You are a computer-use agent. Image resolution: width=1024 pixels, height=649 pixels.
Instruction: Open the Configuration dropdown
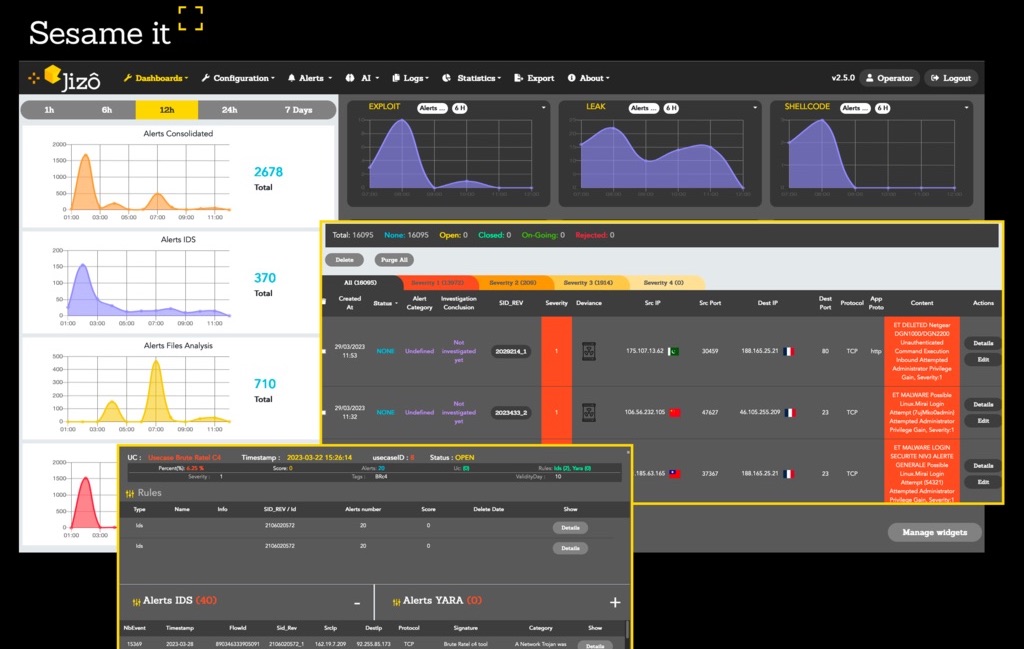click(243, 77)
